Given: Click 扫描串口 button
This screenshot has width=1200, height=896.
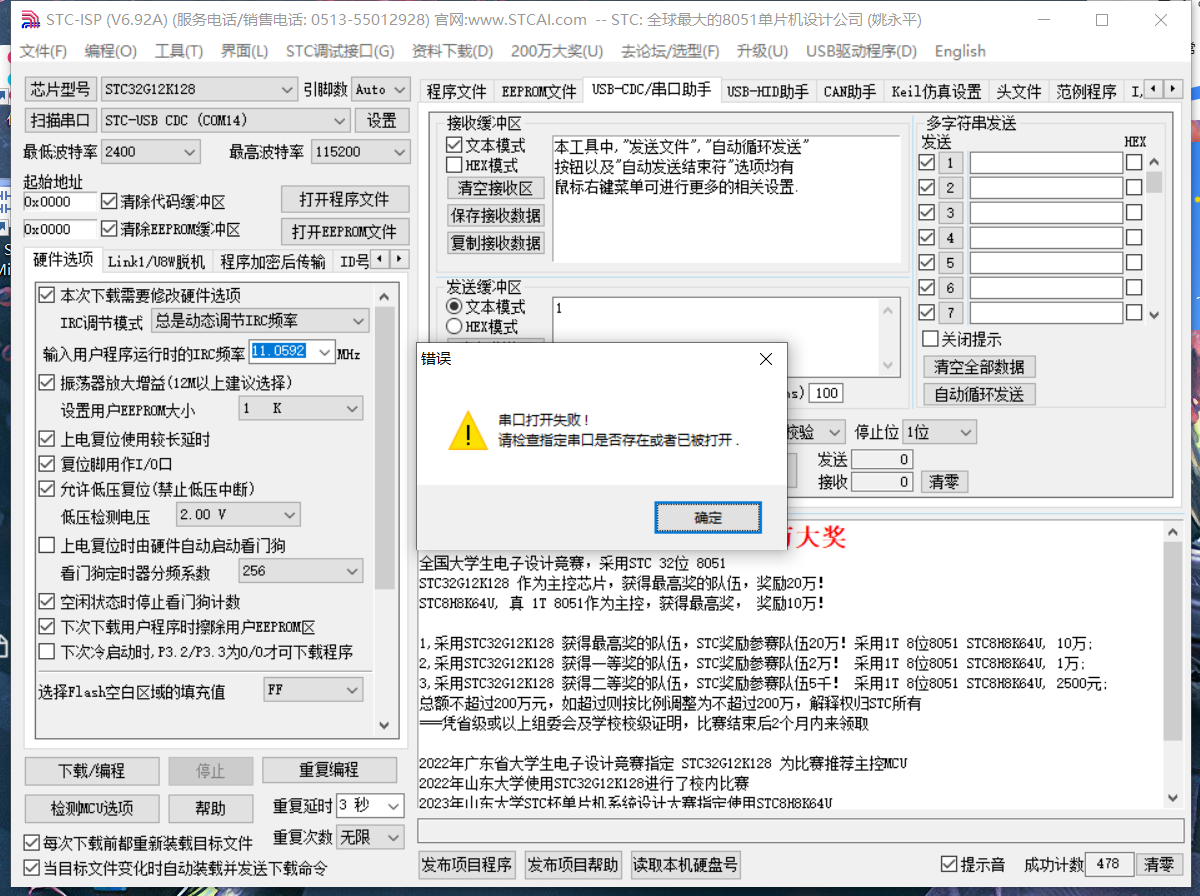Looking at the screenshot, I should [59, 120].
